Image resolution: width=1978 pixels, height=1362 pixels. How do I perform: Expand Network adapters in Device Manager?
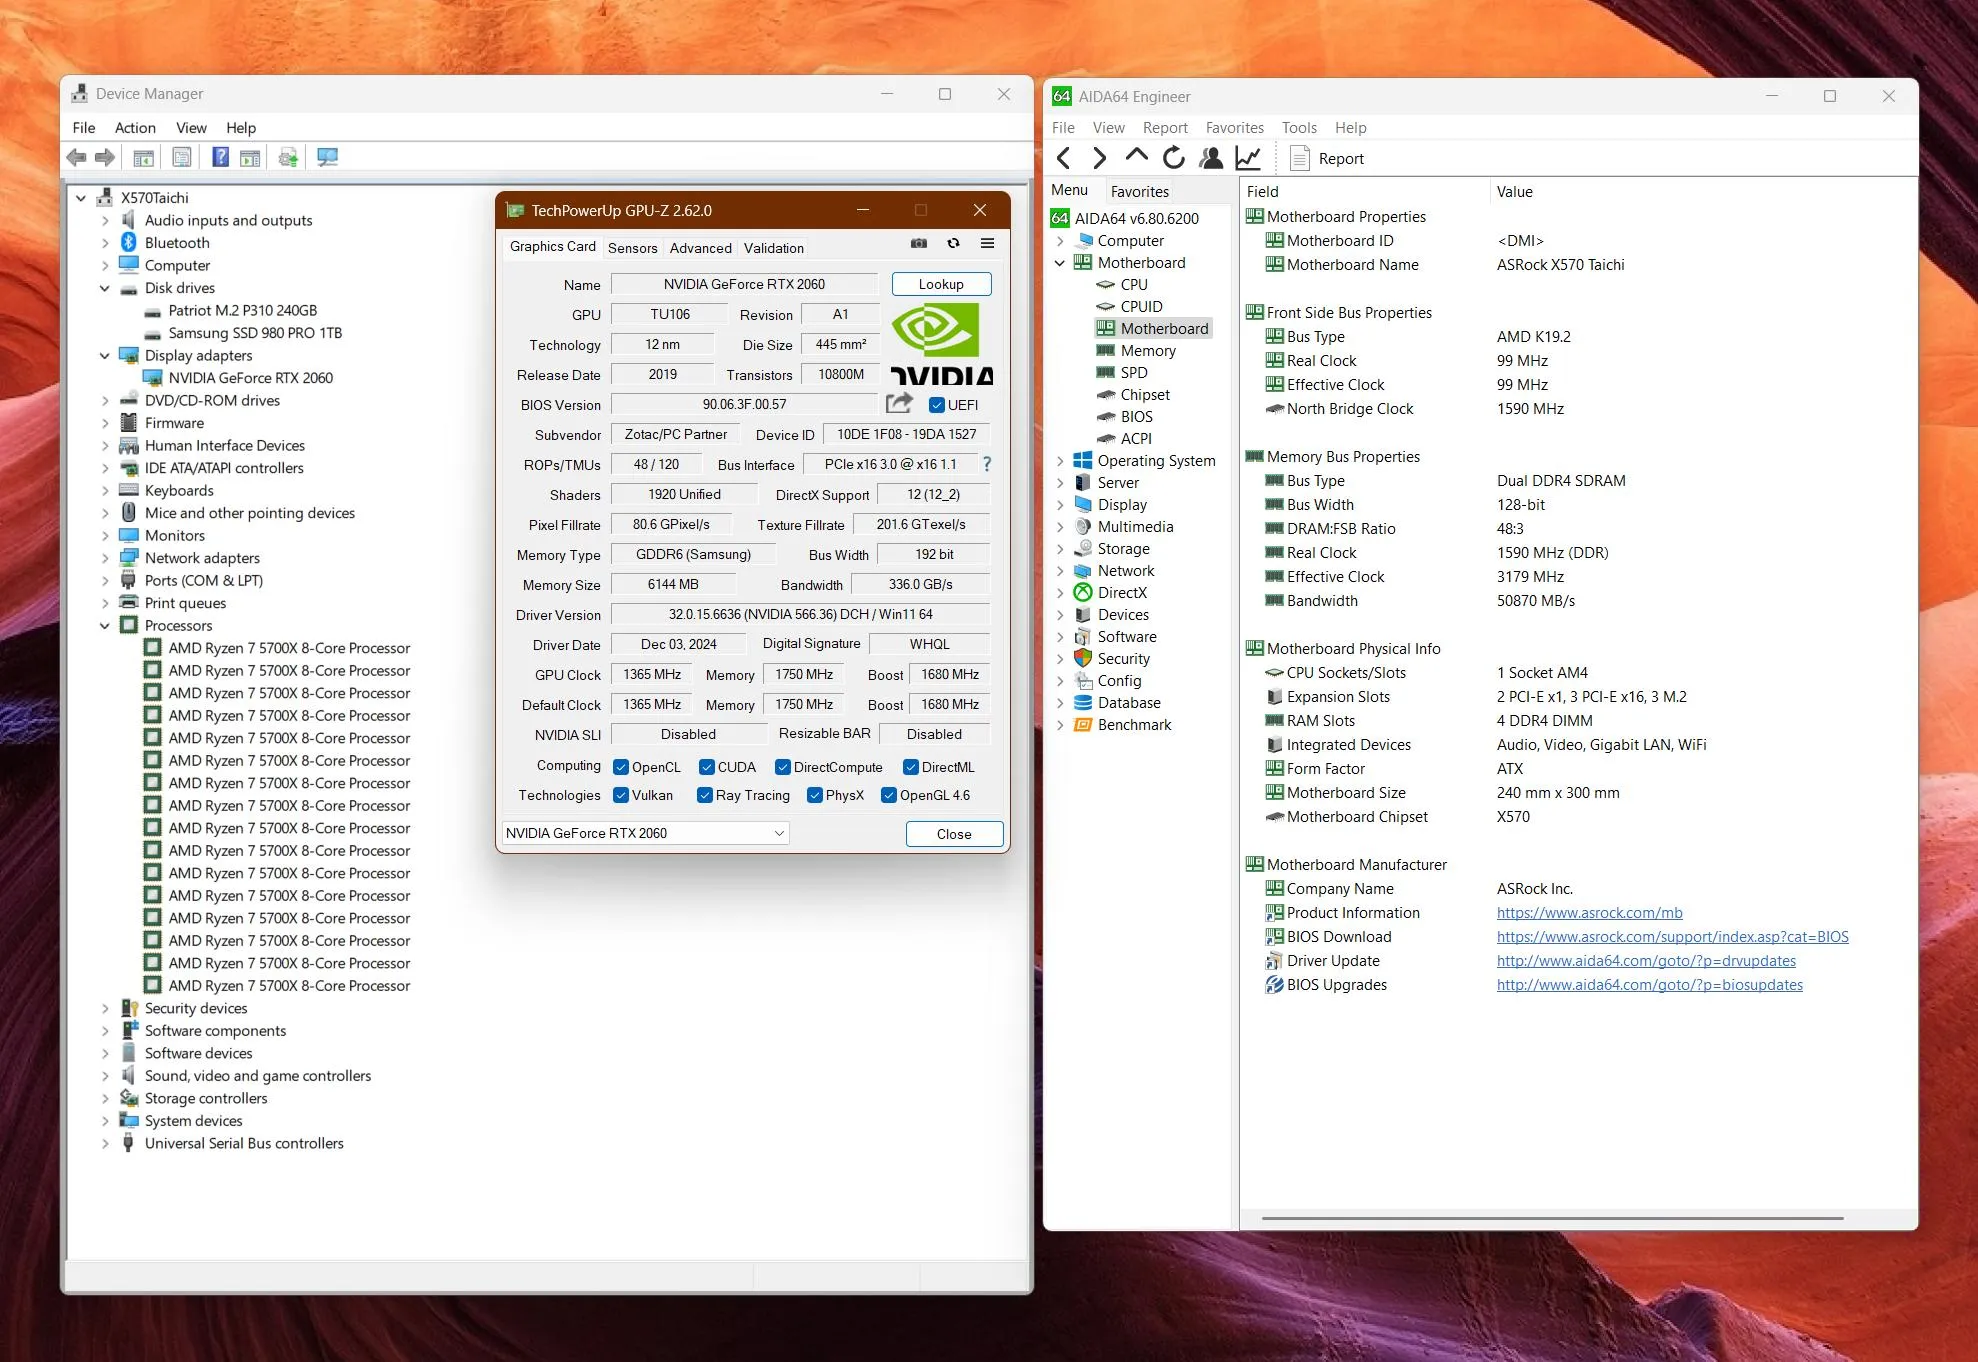(104, 558)
